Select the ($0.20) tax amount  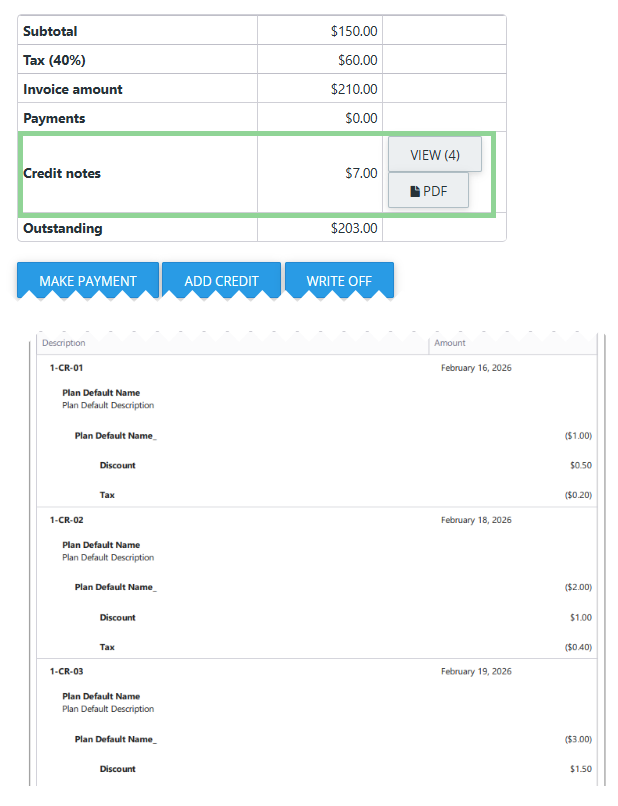578,495
